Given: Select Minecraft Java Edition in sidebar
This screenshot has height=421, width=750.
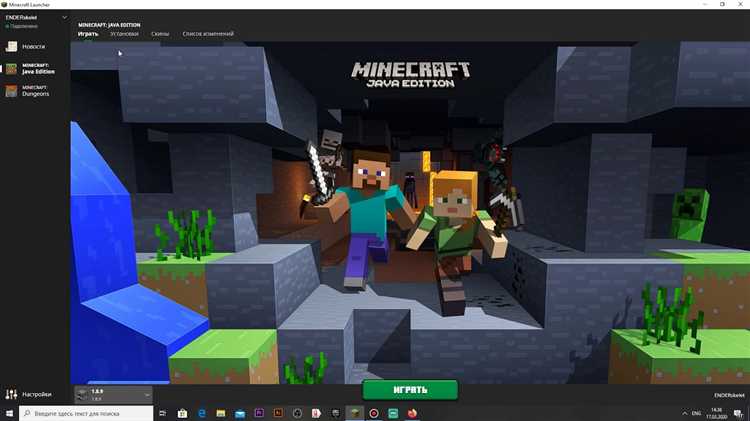Looking at the screenshot, I should 35,68.
